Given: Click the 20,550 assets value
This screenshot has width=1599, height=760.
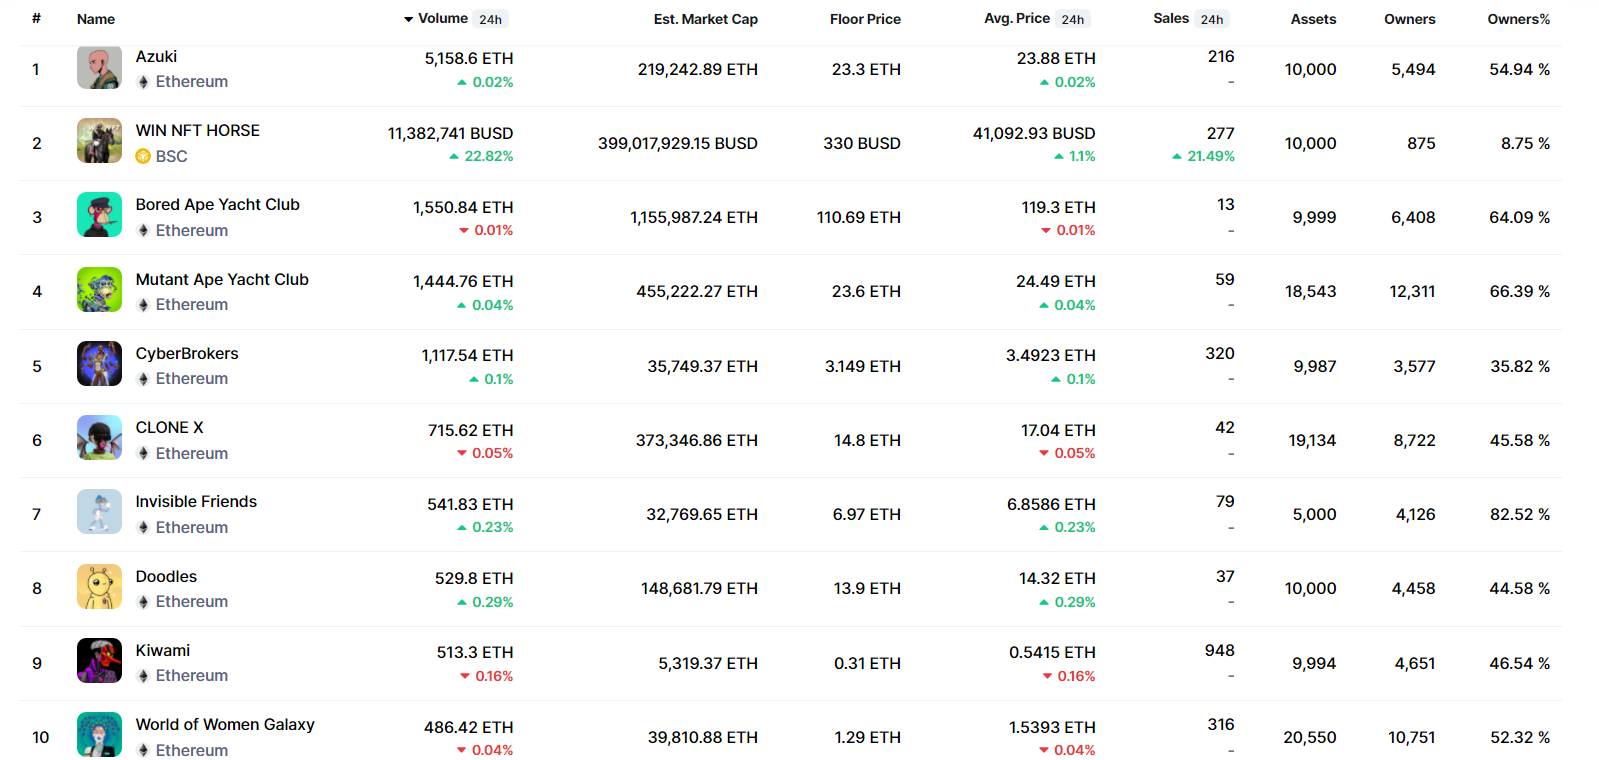Looking at the screenshot, I should pos(1310,737).
